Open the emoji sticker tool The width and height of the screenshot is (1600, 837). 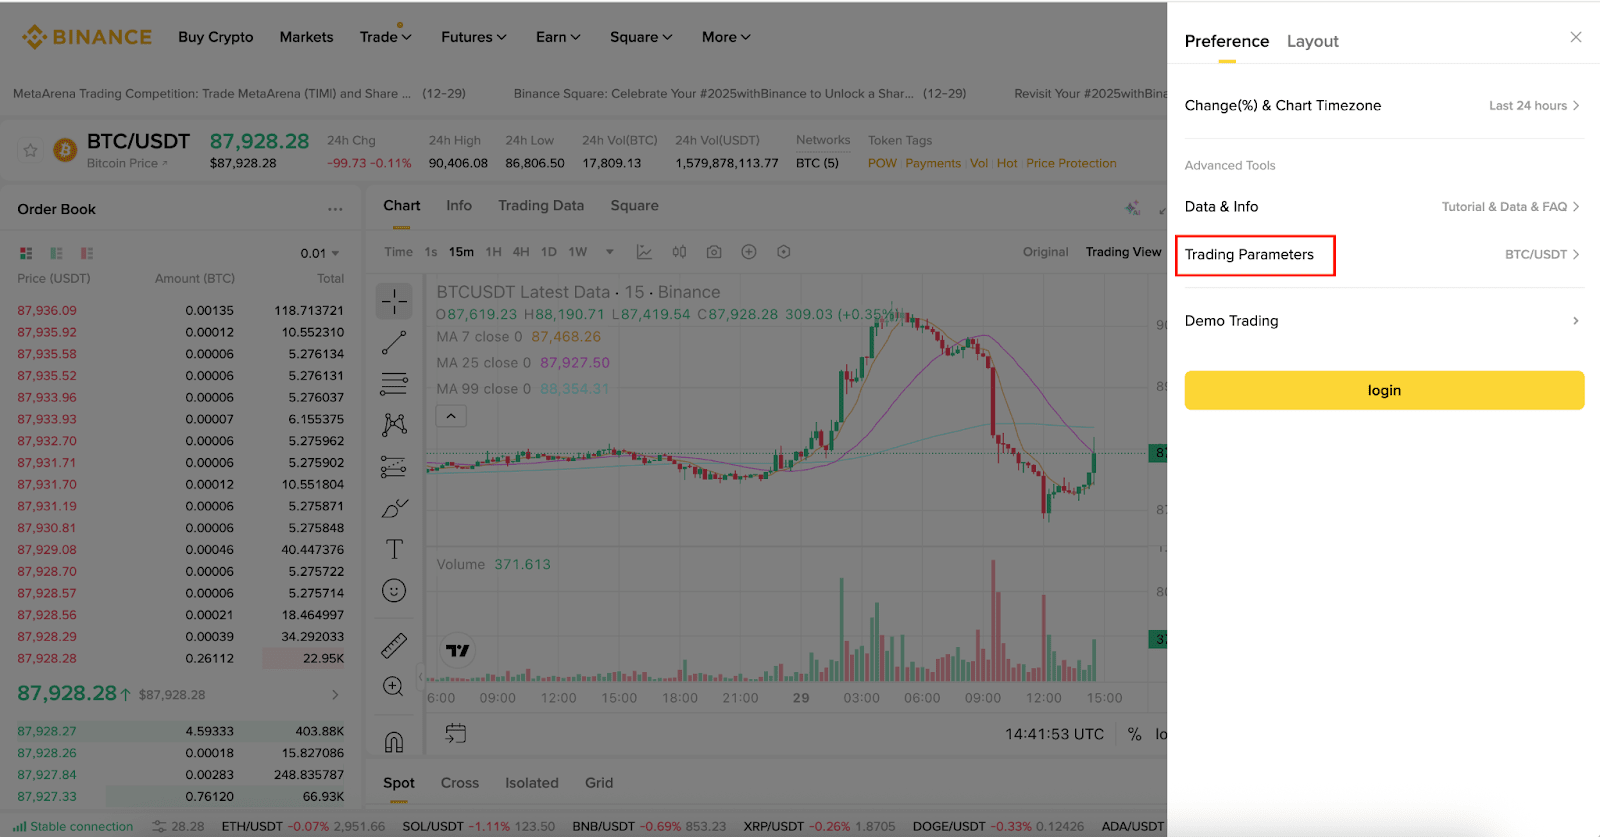[394, 590]
